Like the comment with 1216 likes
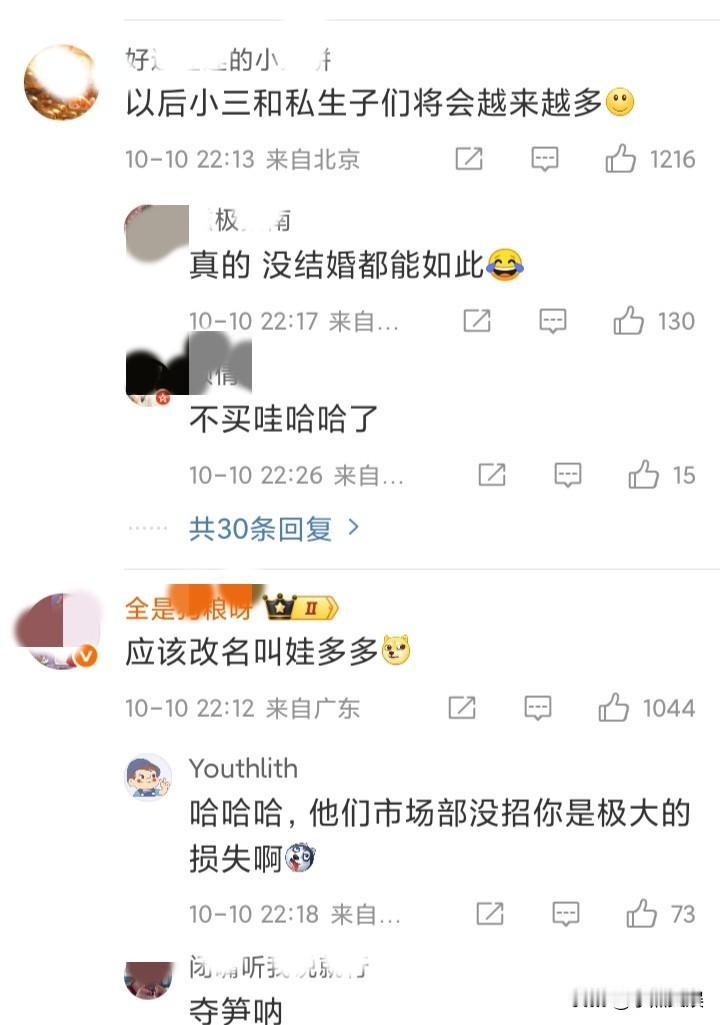This screenshot has height=1025, width=720. (620, 158)
